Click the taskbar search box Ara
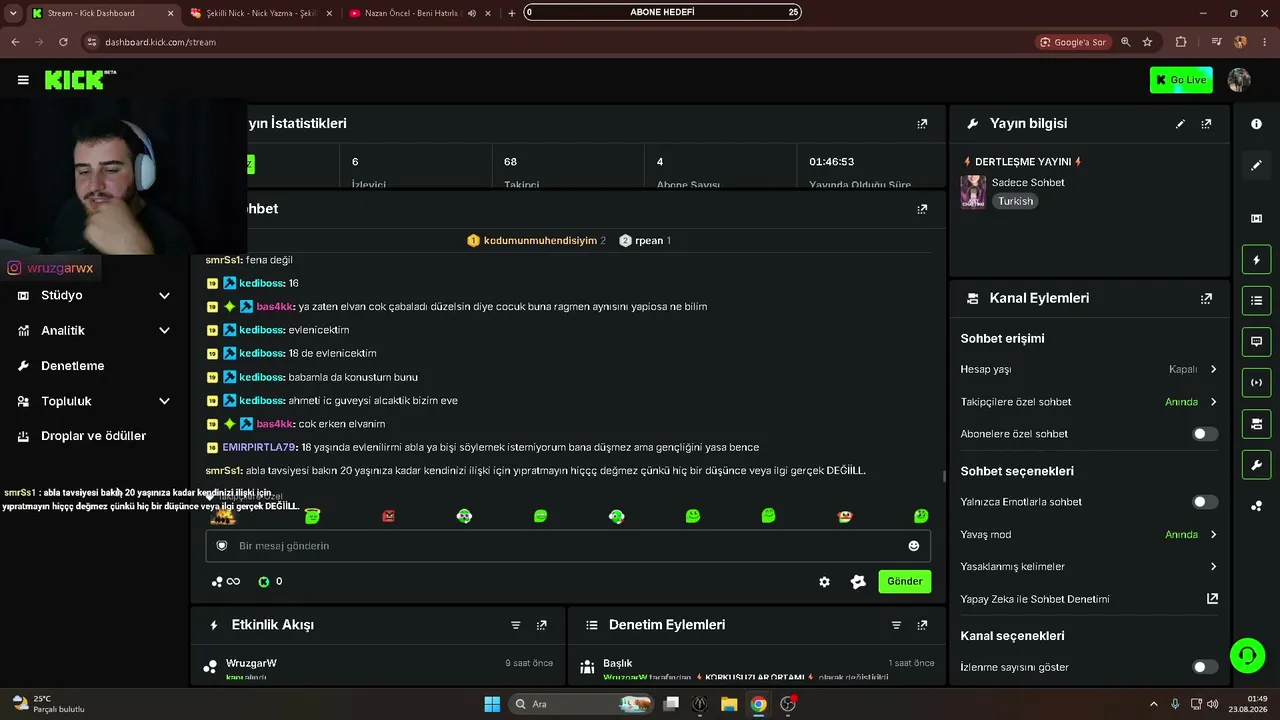 click(583, 704)
